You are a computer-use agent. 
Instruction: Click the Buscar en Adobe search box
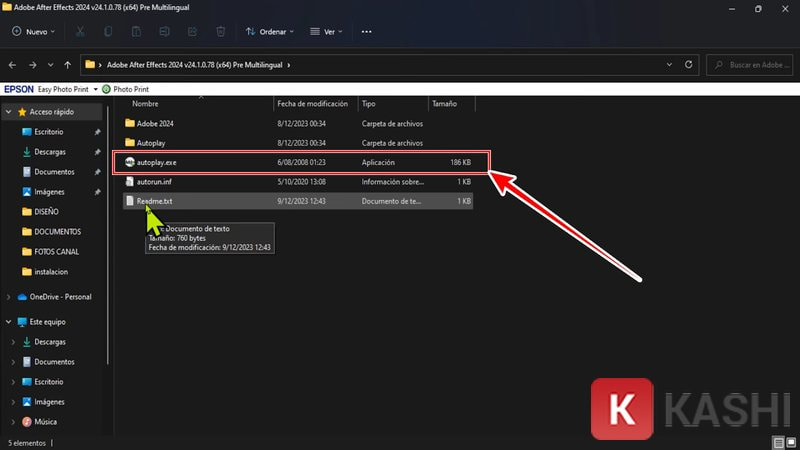point(749,65)
